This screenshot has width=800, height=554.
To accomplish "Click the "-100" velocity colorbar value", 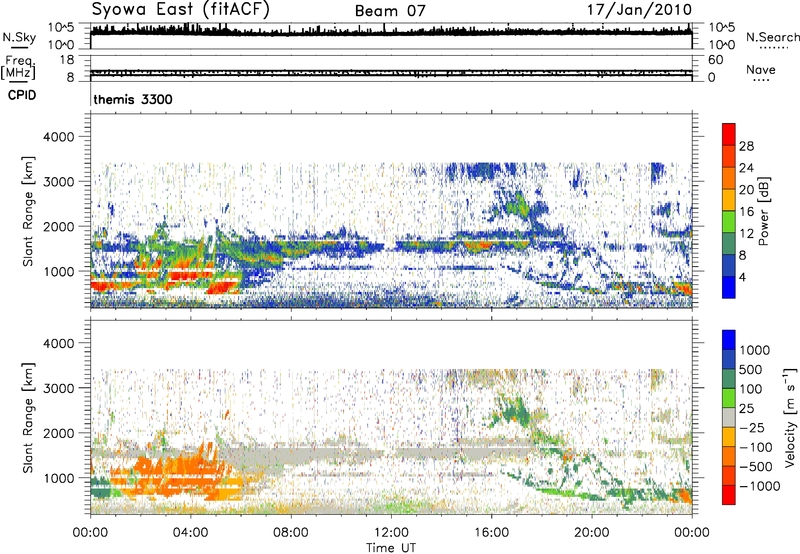I will [x=756, y=447].
